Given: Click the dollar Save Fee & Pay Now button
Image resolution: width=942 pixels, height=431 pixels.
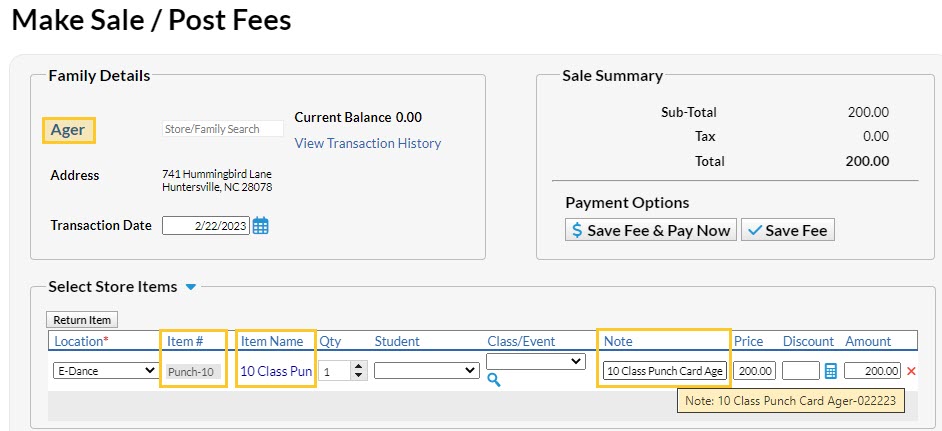Looking at the screenshot, I should tap(651, 230).
